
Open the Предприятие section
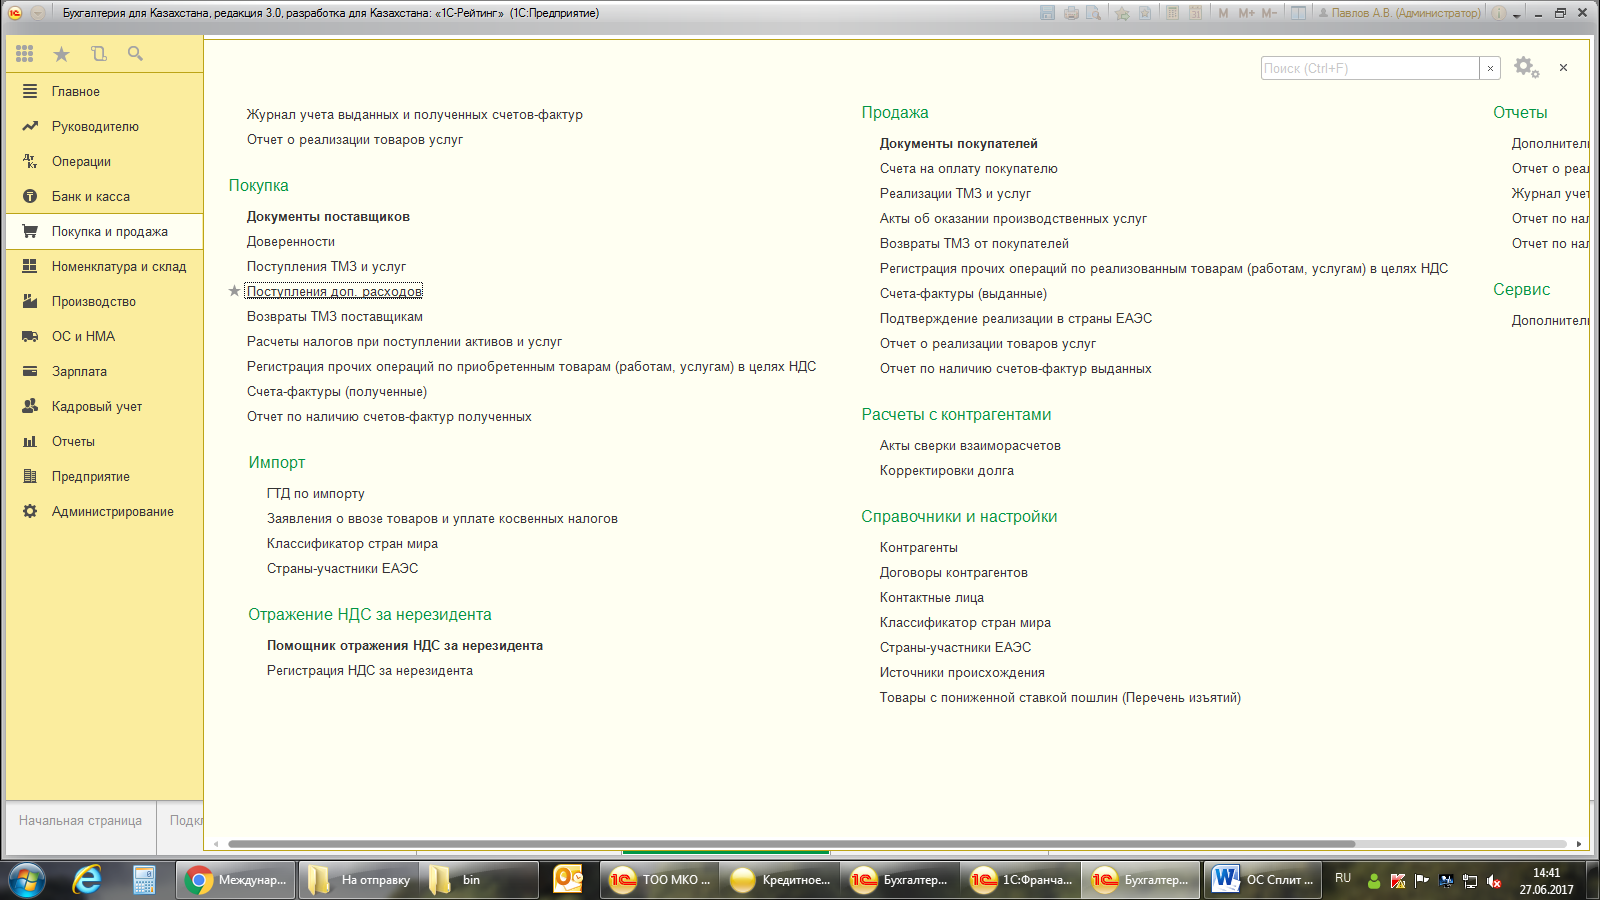click(x=104, y=476)
